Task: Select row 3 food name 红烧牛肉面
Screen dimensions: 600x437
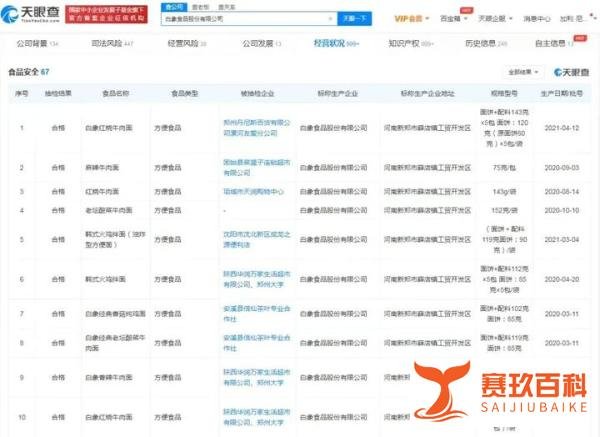Action: [x=102, y=191]
